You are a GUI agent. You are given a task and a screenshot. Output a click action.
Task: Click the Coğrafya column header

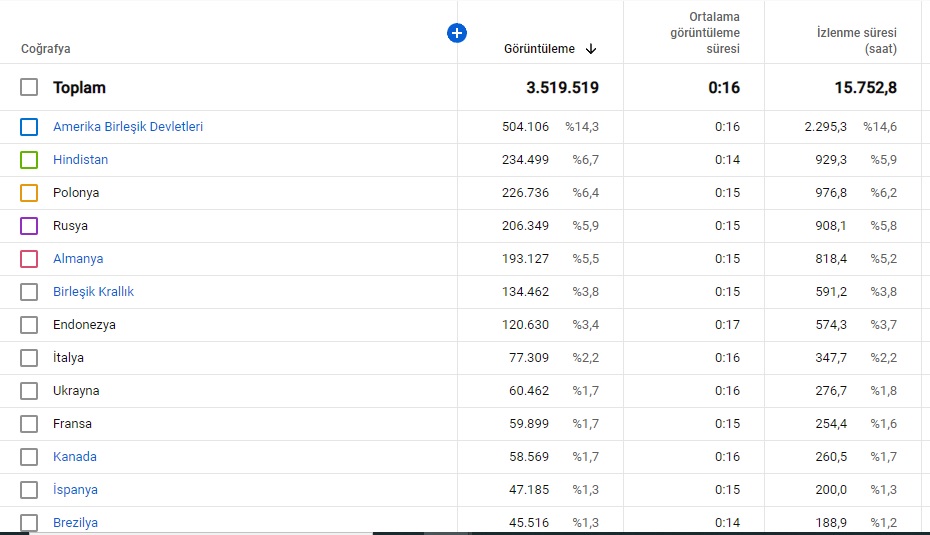click(46, 49)
